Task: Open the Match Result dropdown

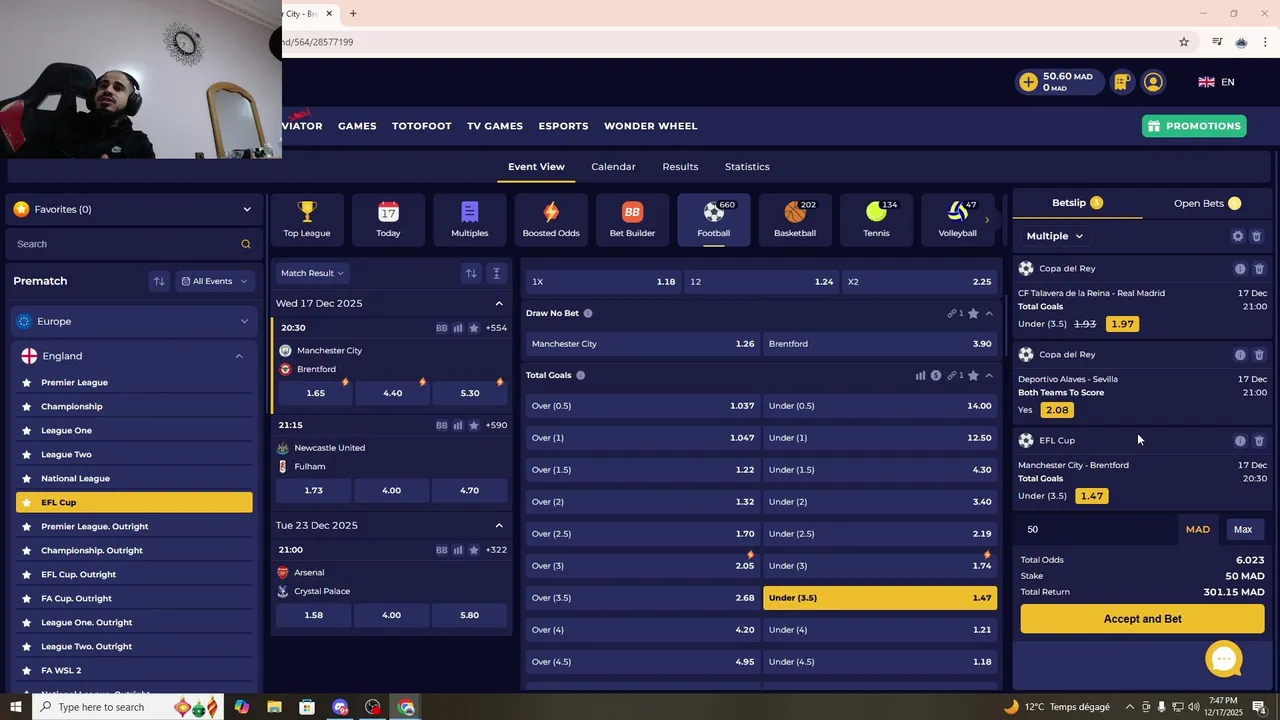Action: click(312, 273)
